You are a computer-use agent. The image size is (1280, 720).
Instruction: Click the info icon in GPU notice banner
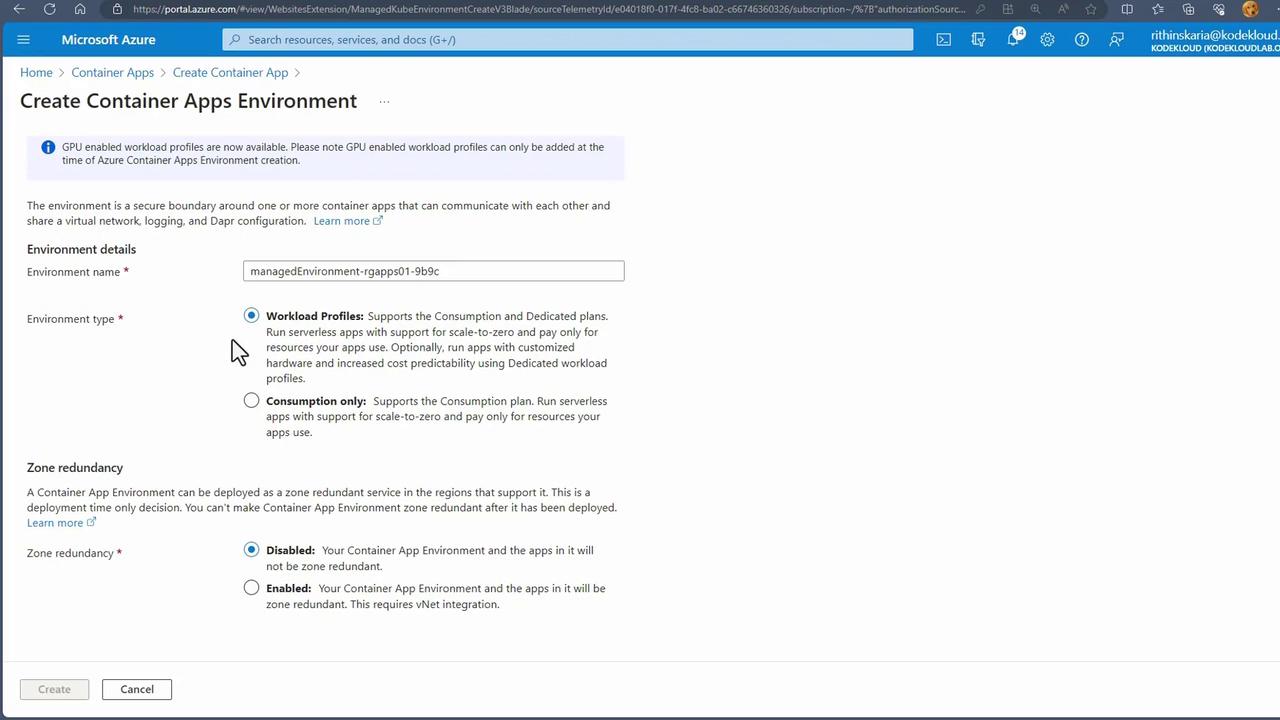click(x=48, y=147)
